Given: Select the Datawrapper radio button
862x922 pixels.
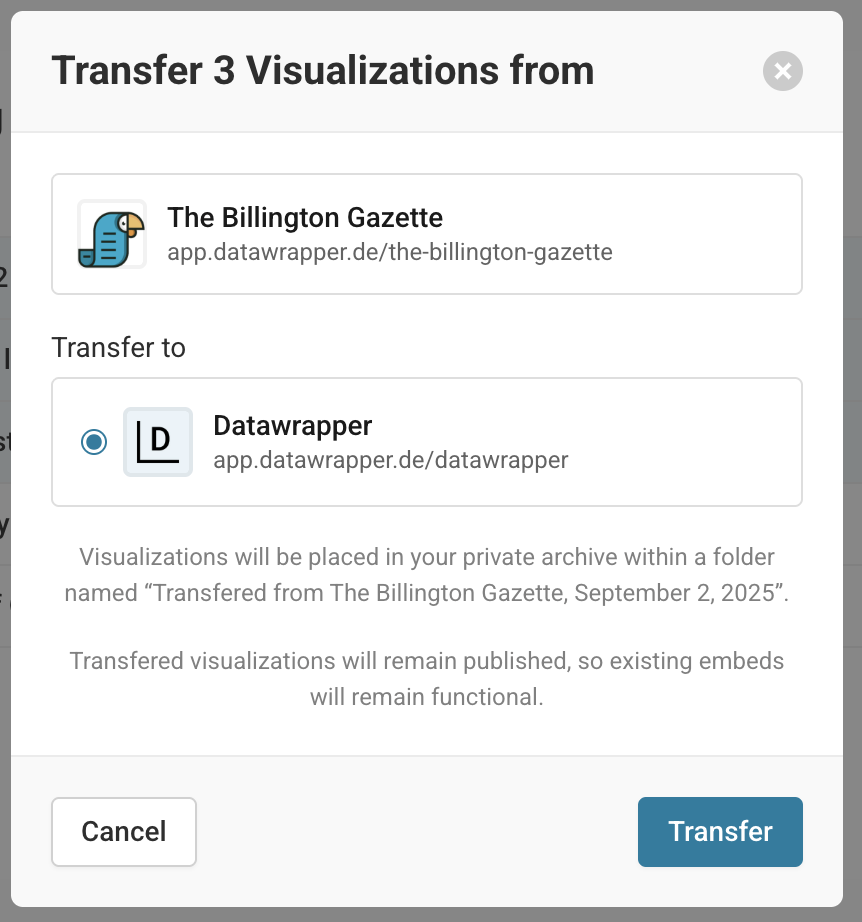Looking at the screenshot, I should [x=94, y=442].
